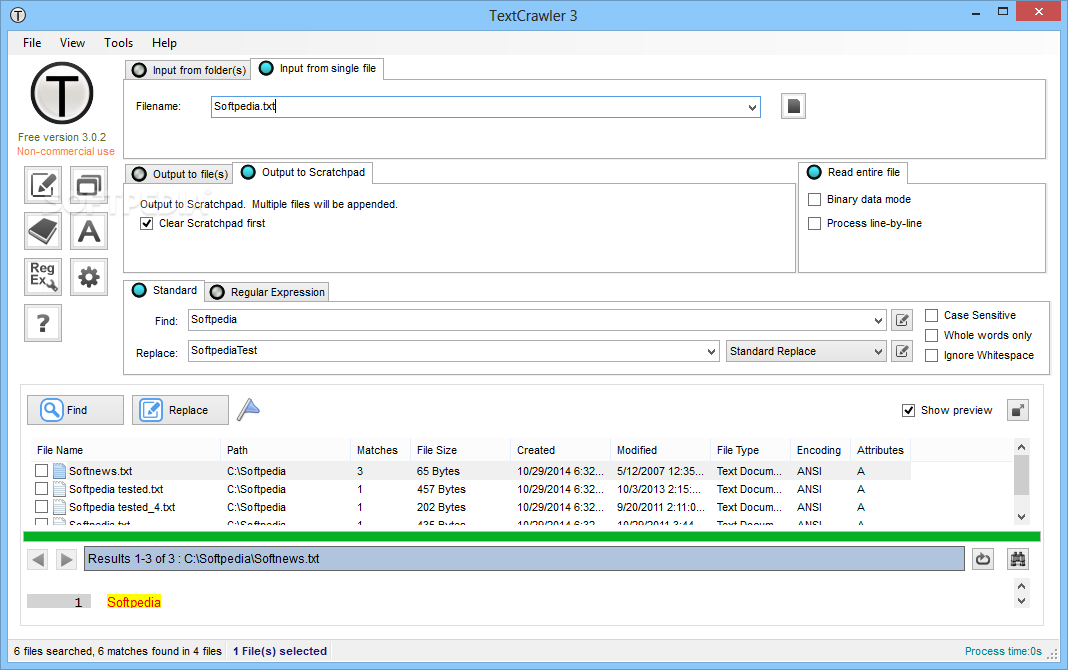Open settings gear icon in sidebar
Image resolution: width=1068 pixels, height=670 pixels.
[89, 277]
